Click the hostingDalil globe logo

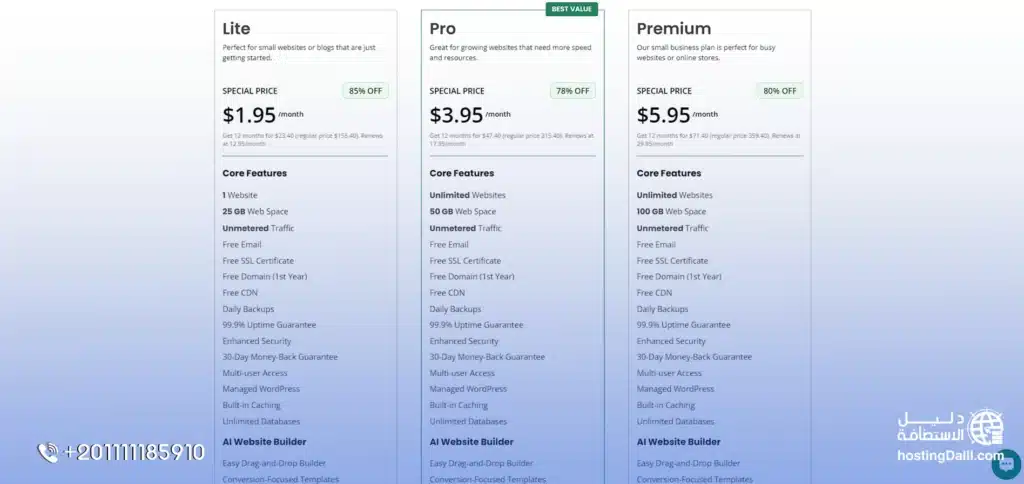point(986,426)
